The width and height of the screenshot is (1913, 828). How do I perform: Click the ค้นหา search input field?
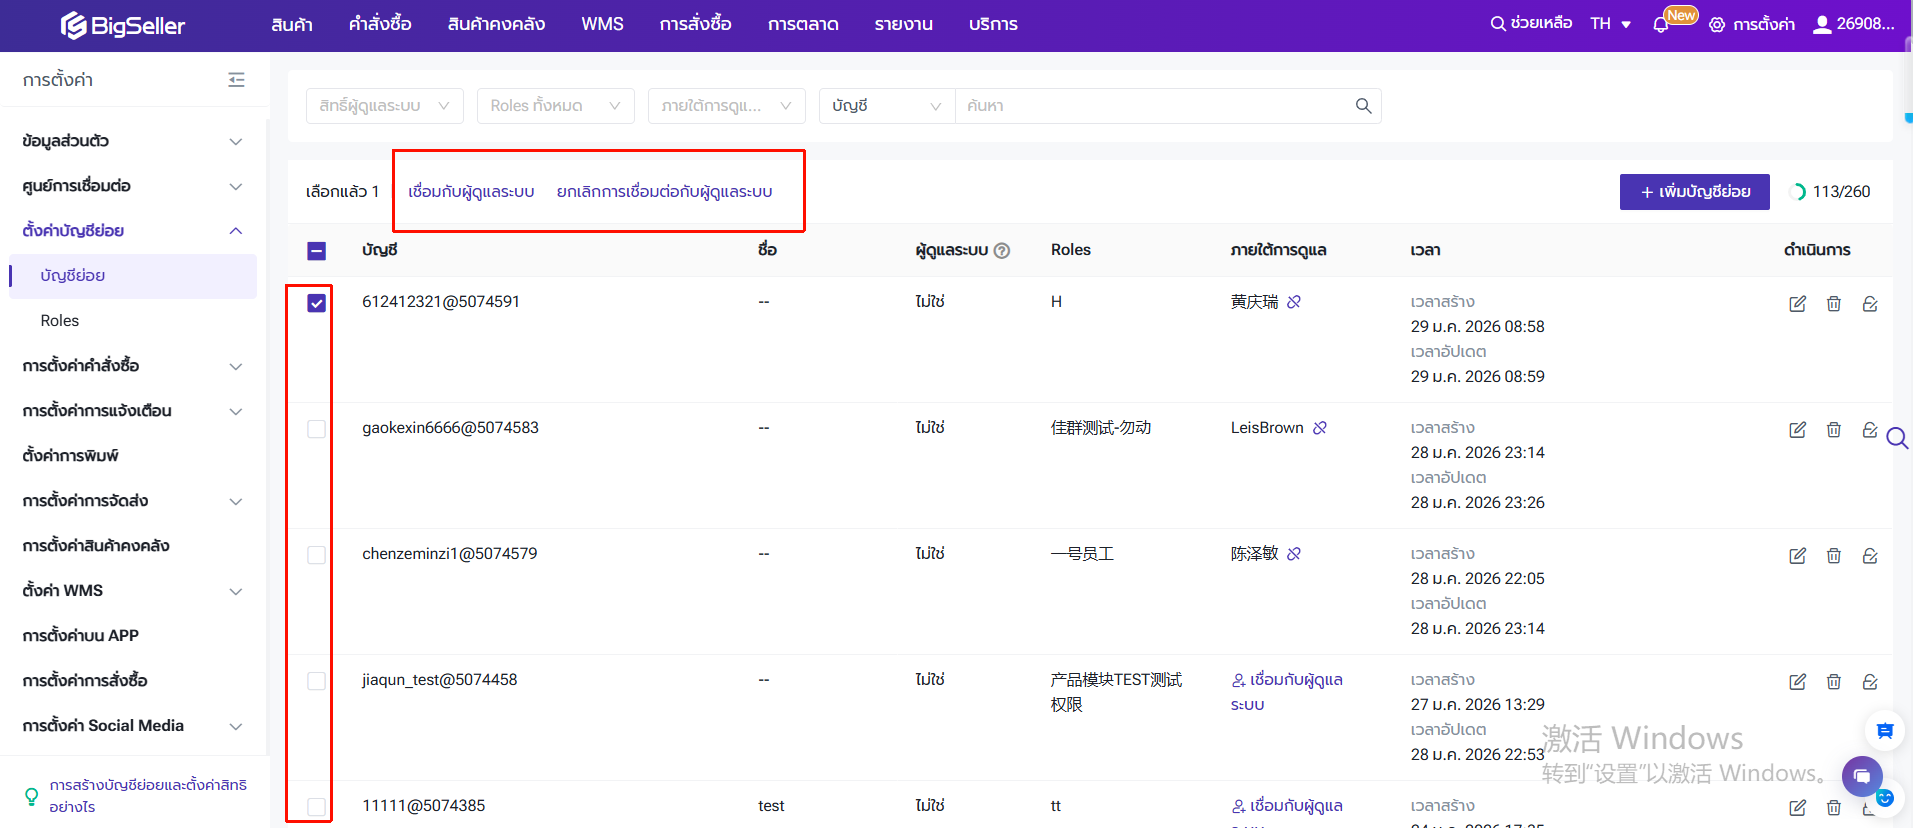pyautogui.click(x=1150, y=106)
